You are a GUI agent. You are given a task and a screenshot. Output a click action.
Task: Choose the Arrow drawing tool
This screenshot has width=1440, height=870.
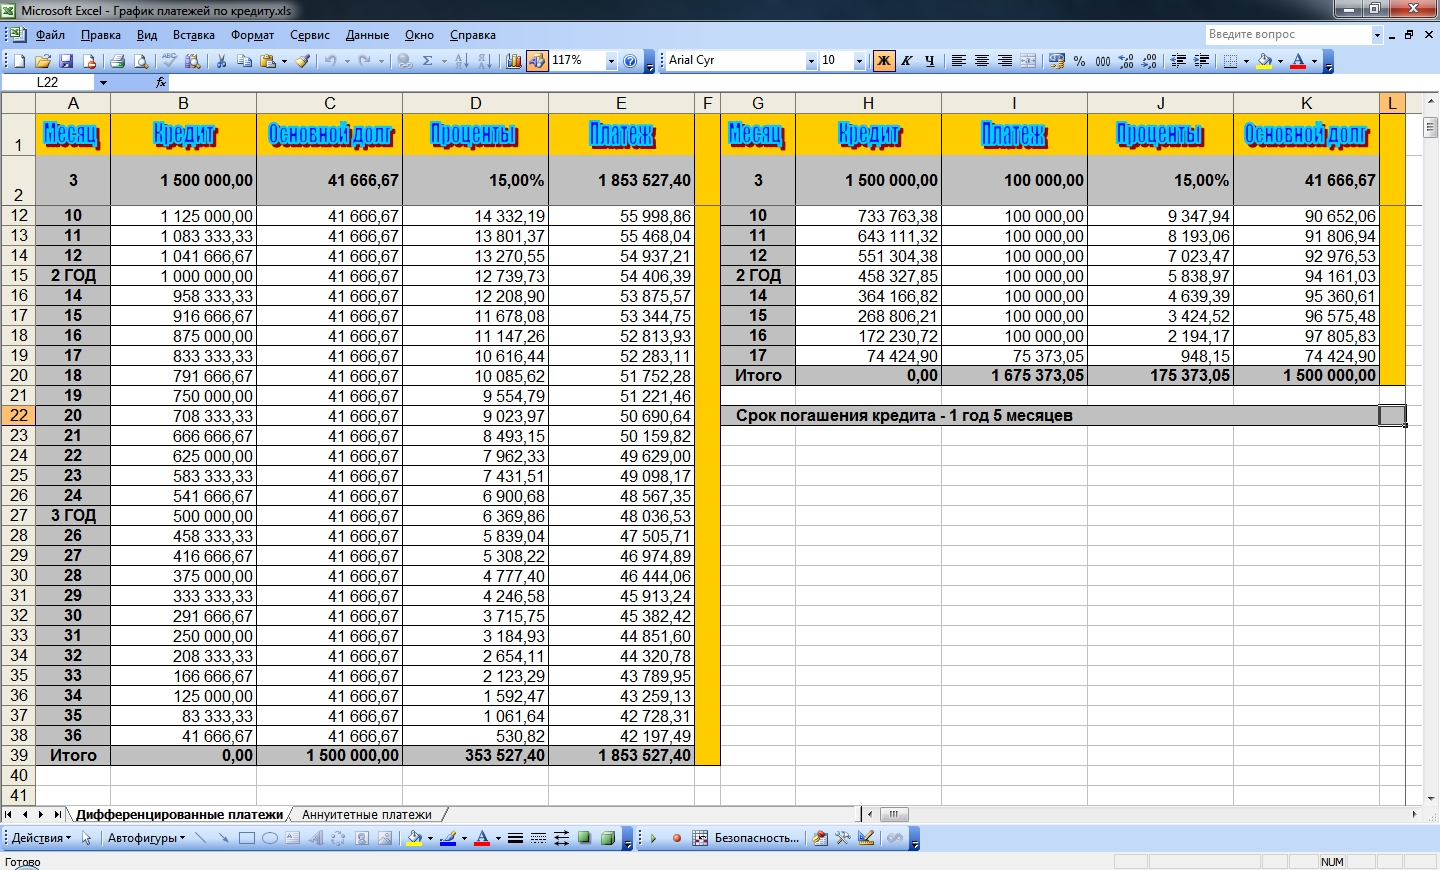223,838
